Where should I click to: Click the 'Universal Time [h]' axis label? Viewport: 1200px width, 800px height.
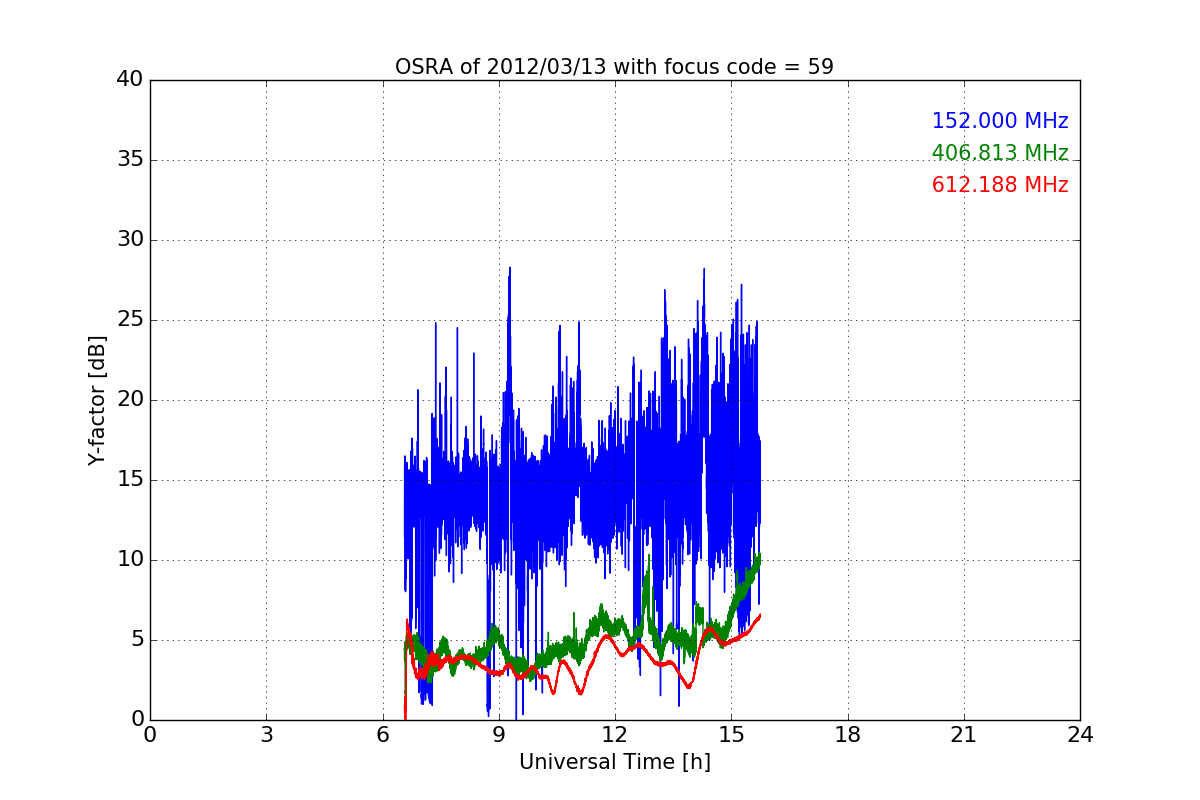point(614,762)
